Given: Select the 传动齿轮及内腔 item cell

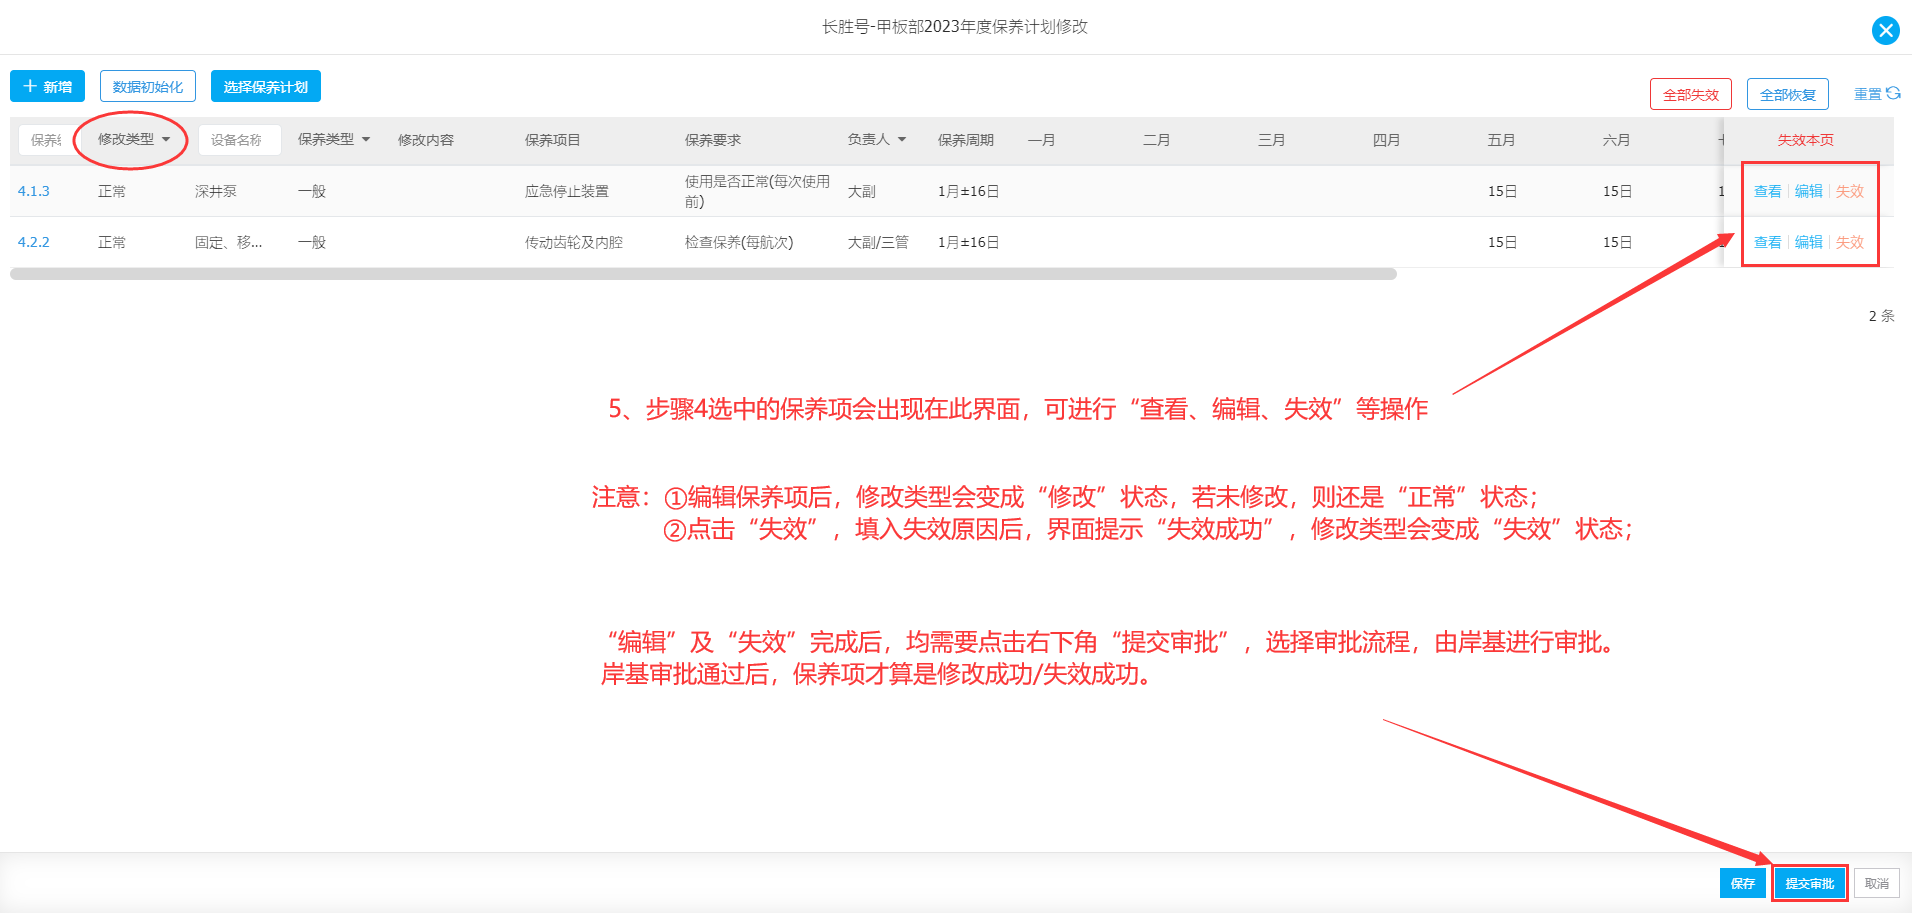Looking at the screenshot, I should click(573, 242).
